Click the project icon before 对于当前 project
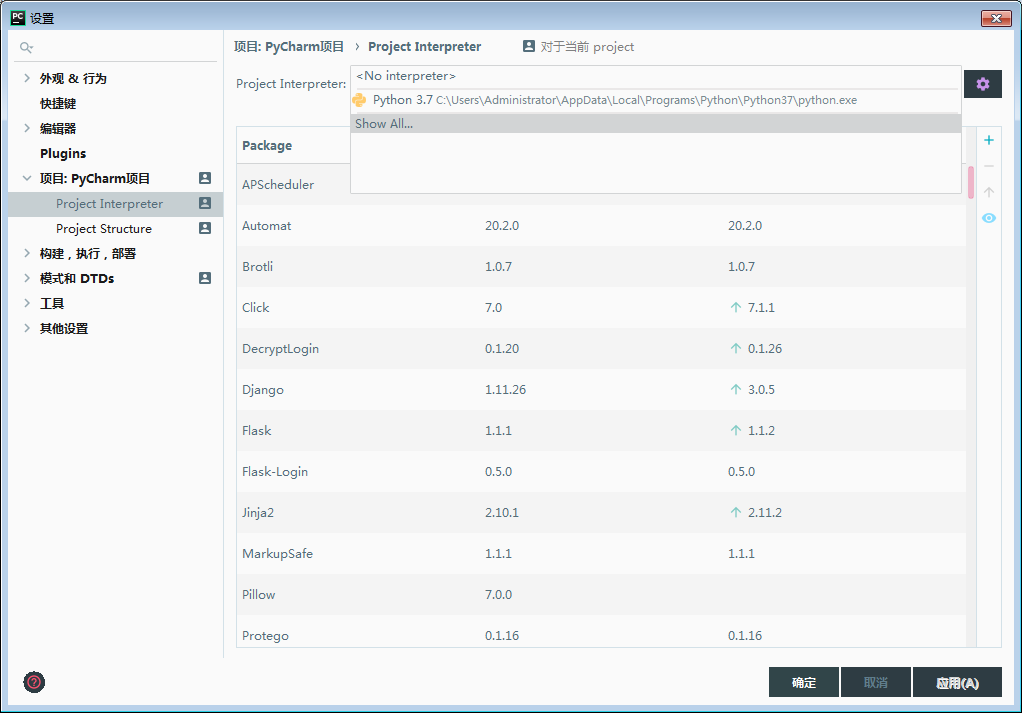Screen dimensions: 1022x713 (529, 46)
